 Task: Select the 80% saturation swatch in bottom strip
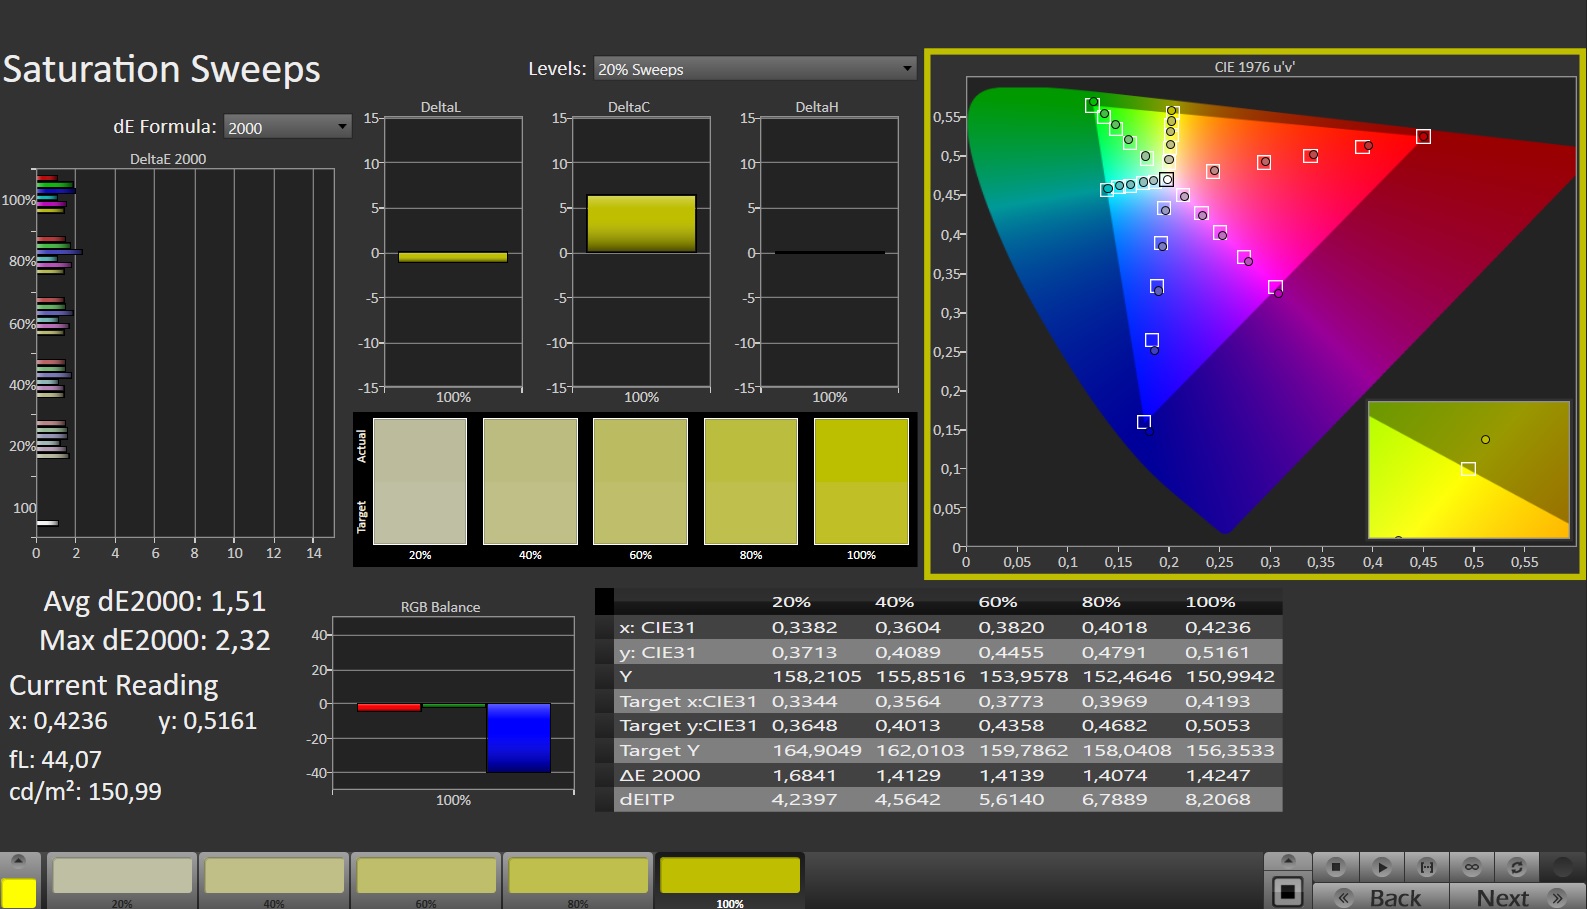click(578, 877)
